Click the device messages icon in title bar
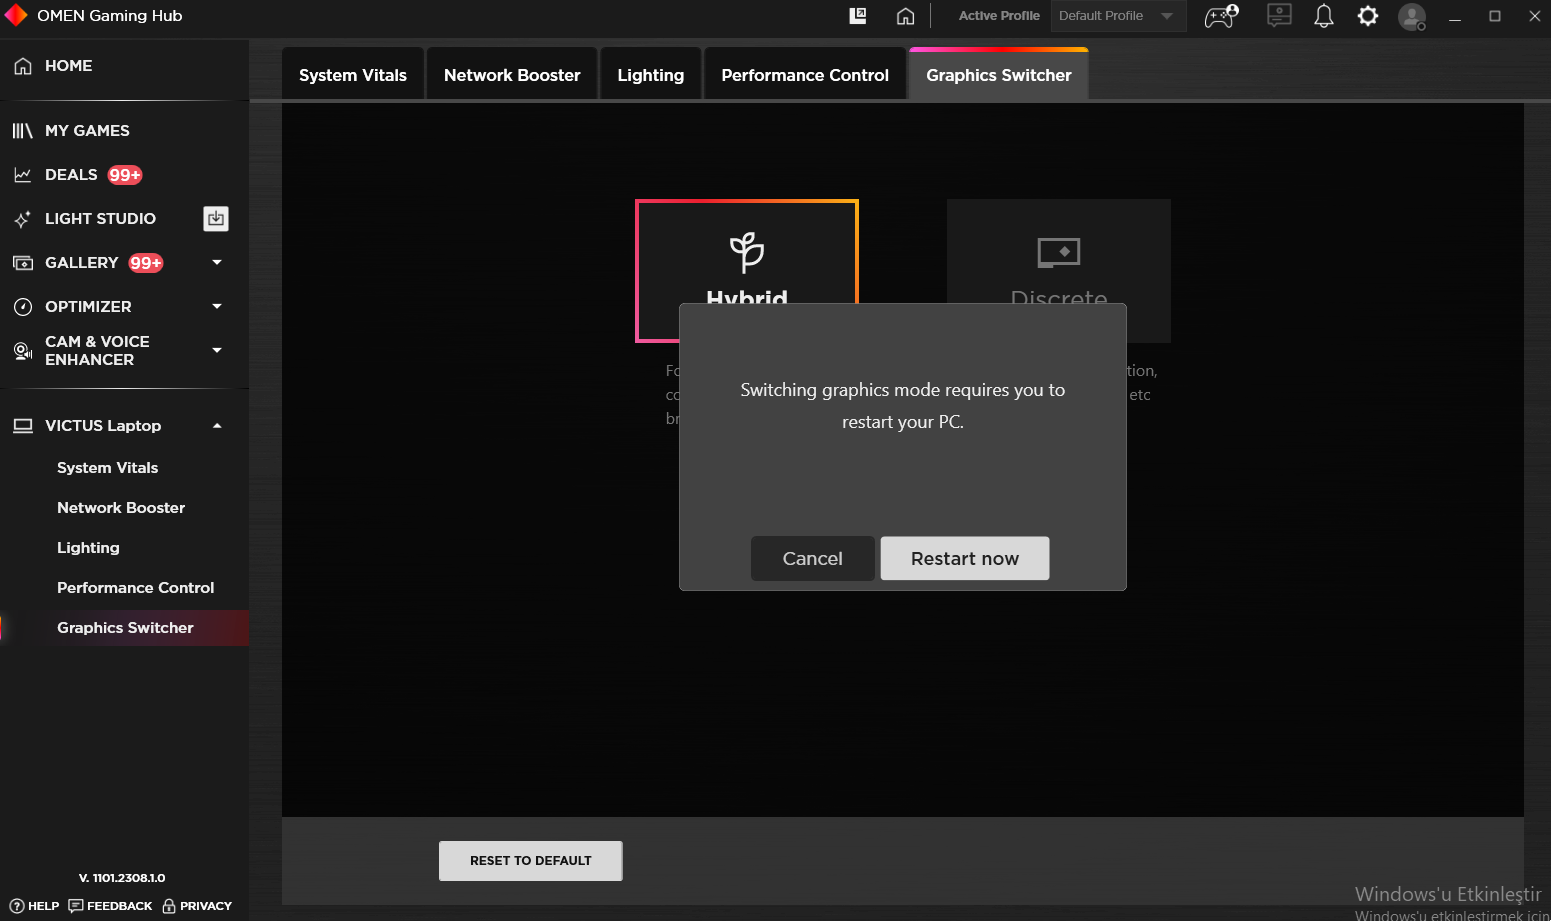The width and height of the screenshot is (1551, 921). click(x=1279, y=16)
